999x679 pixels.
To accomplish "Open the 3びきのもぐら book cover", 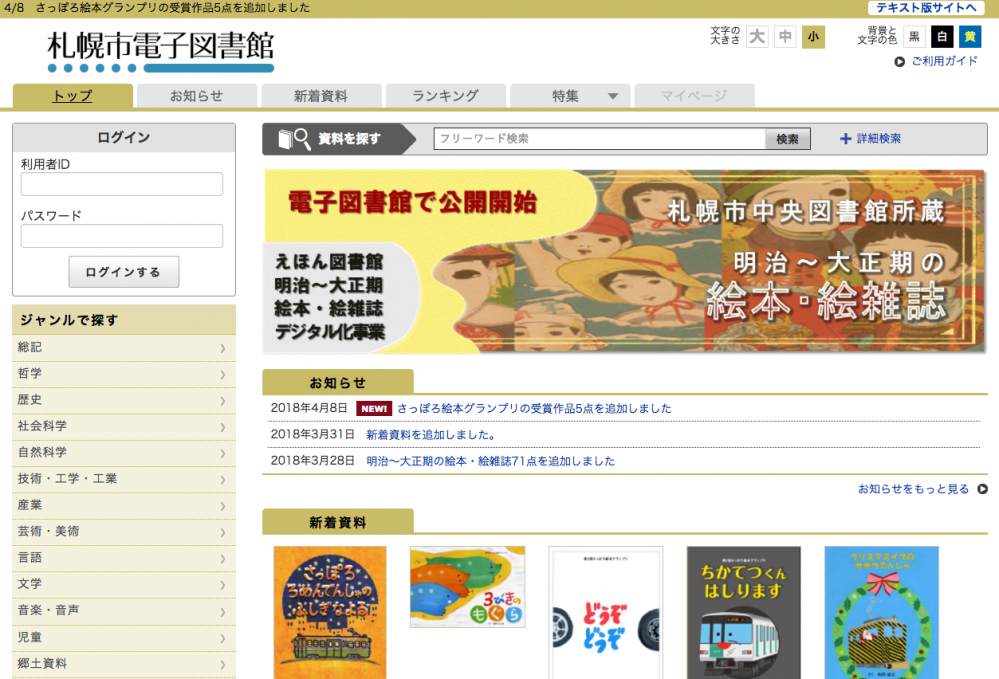I will point(468,587).
